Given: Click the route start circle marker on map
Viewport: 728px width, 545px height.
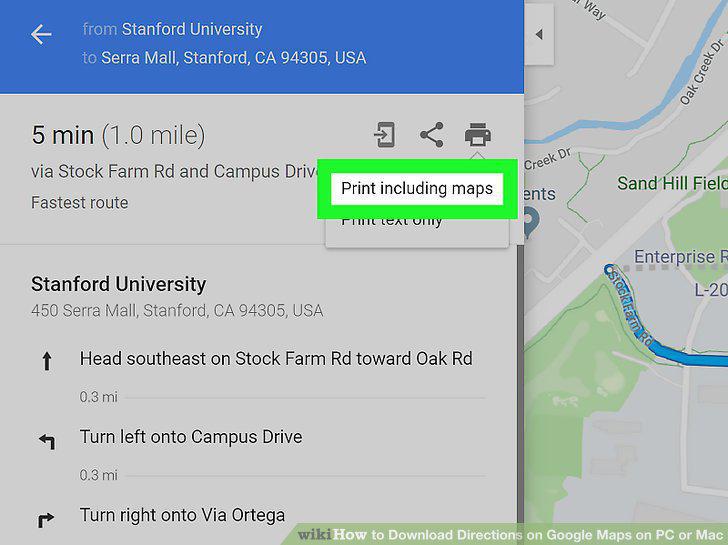Looking at the screenshot, I should tap(609, 269).
